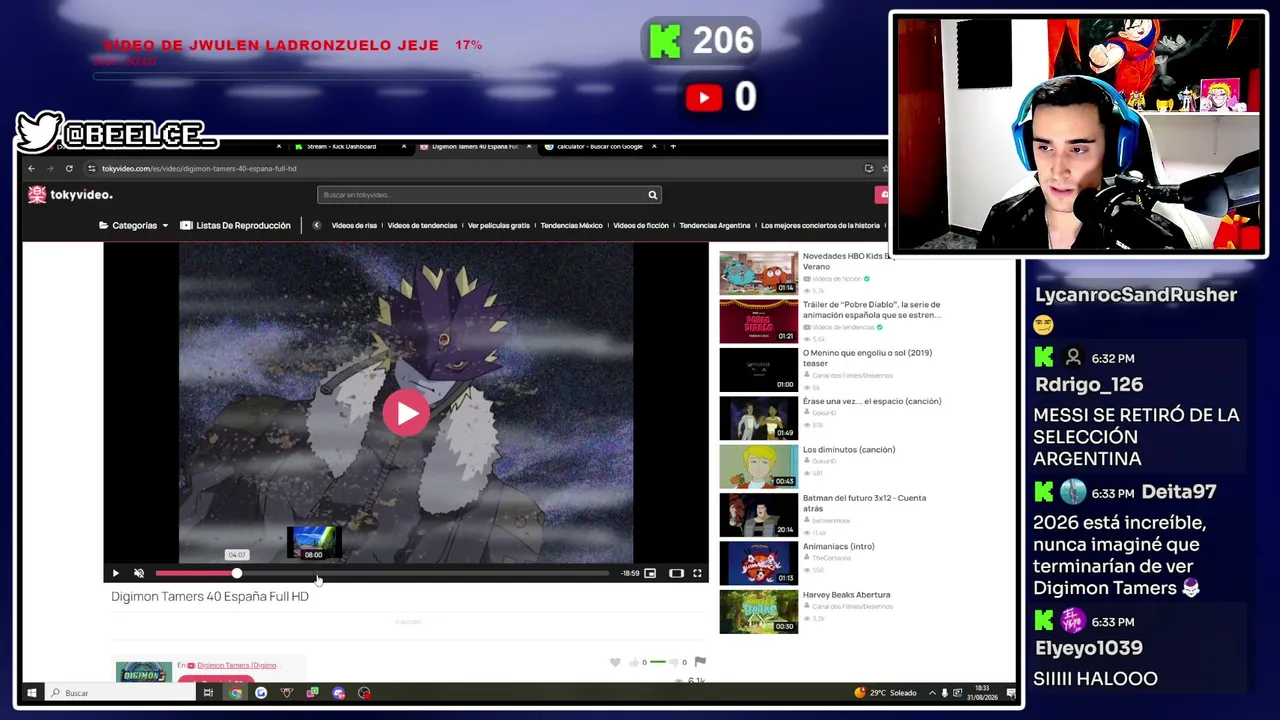The image size is (1280, 720).
Task: Show hidden system tray icons
Action: 932,693
